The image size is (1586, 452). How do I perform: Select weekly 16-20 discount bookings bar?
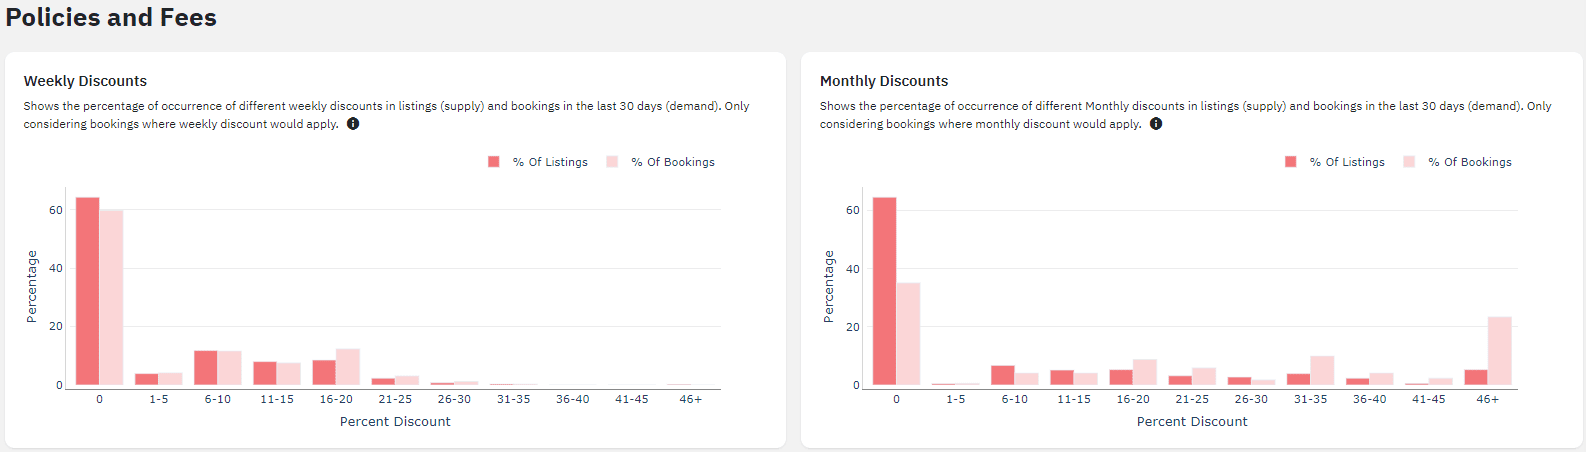tap(348, 367)
